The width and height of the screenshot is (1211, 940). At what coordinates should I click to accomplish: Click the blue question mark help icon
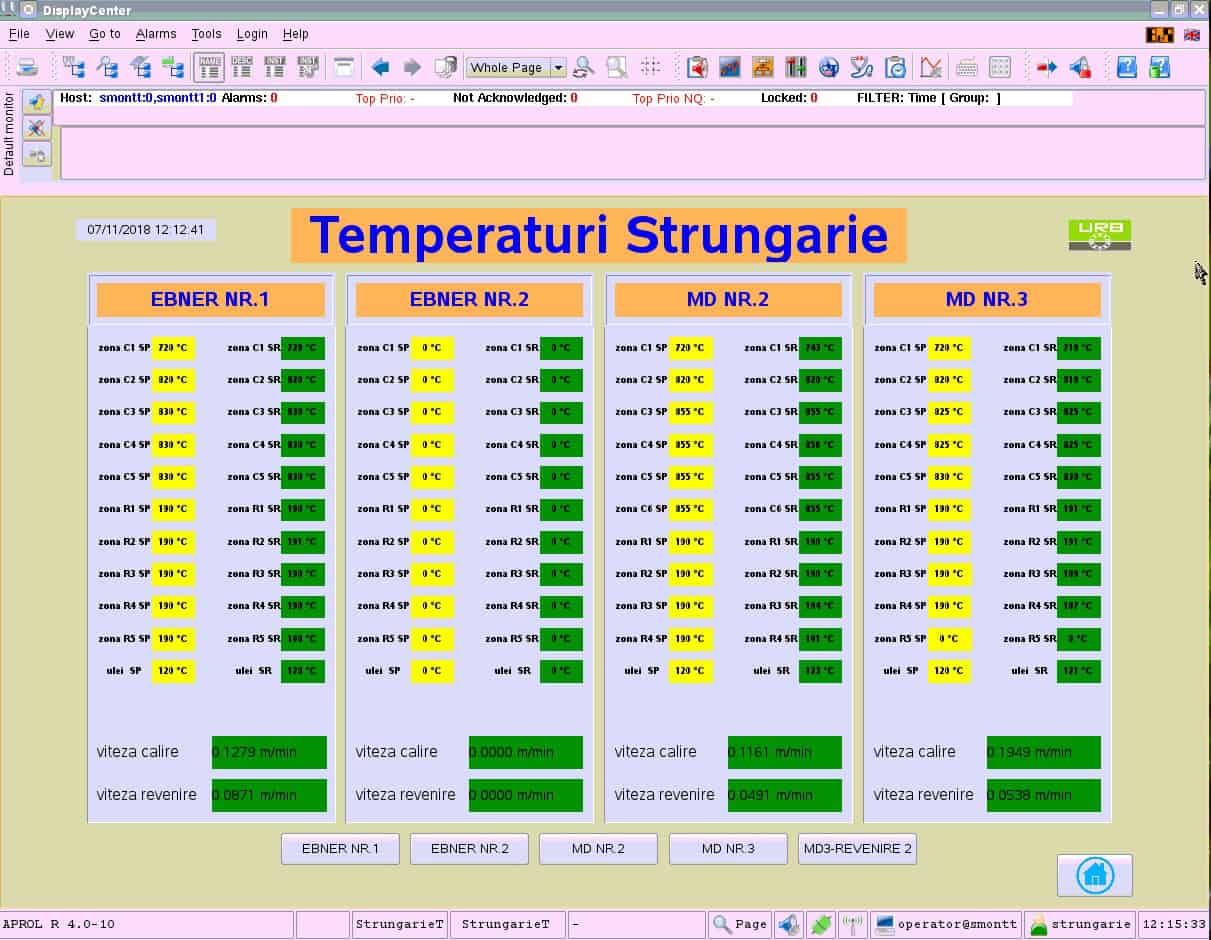pos(1127,68)
